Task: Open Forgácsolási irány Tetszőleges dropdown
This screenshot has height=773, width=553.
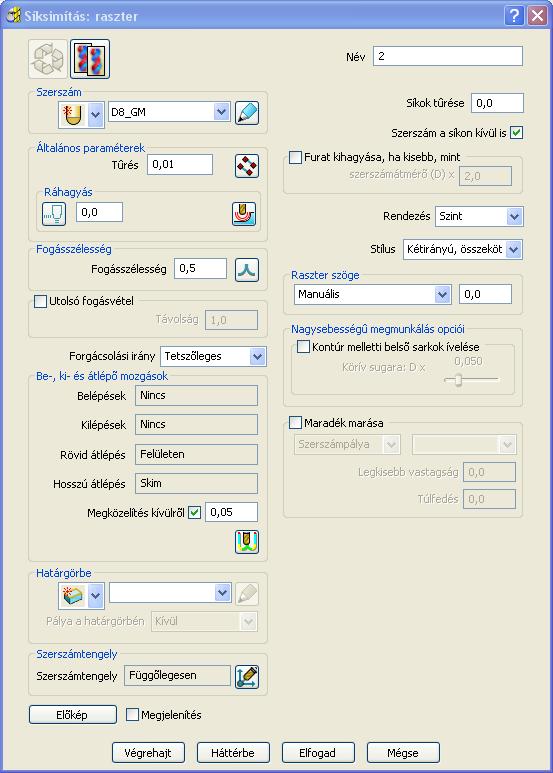Action: click(213, 356)
